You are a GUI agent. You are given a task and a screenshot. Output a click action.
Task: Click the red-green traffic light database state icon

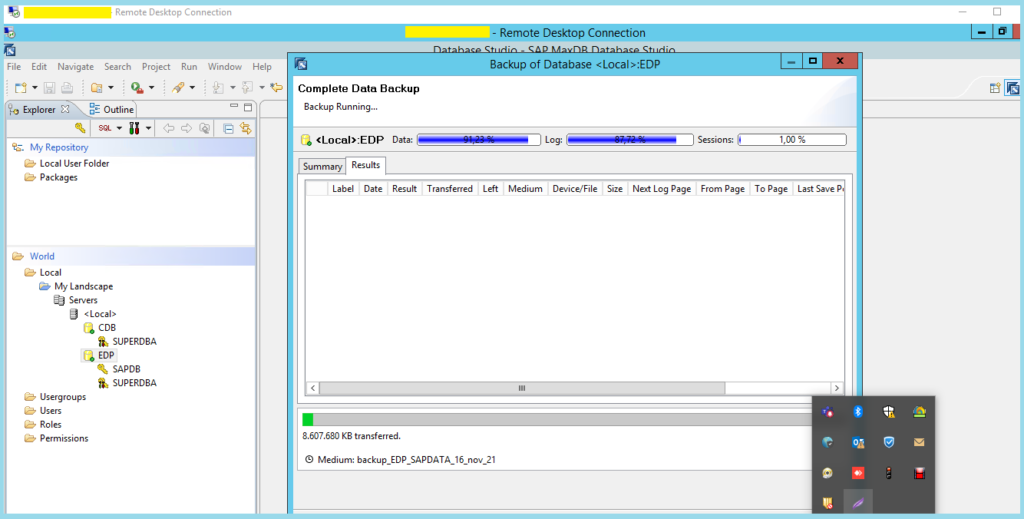[x=135, y=128]
